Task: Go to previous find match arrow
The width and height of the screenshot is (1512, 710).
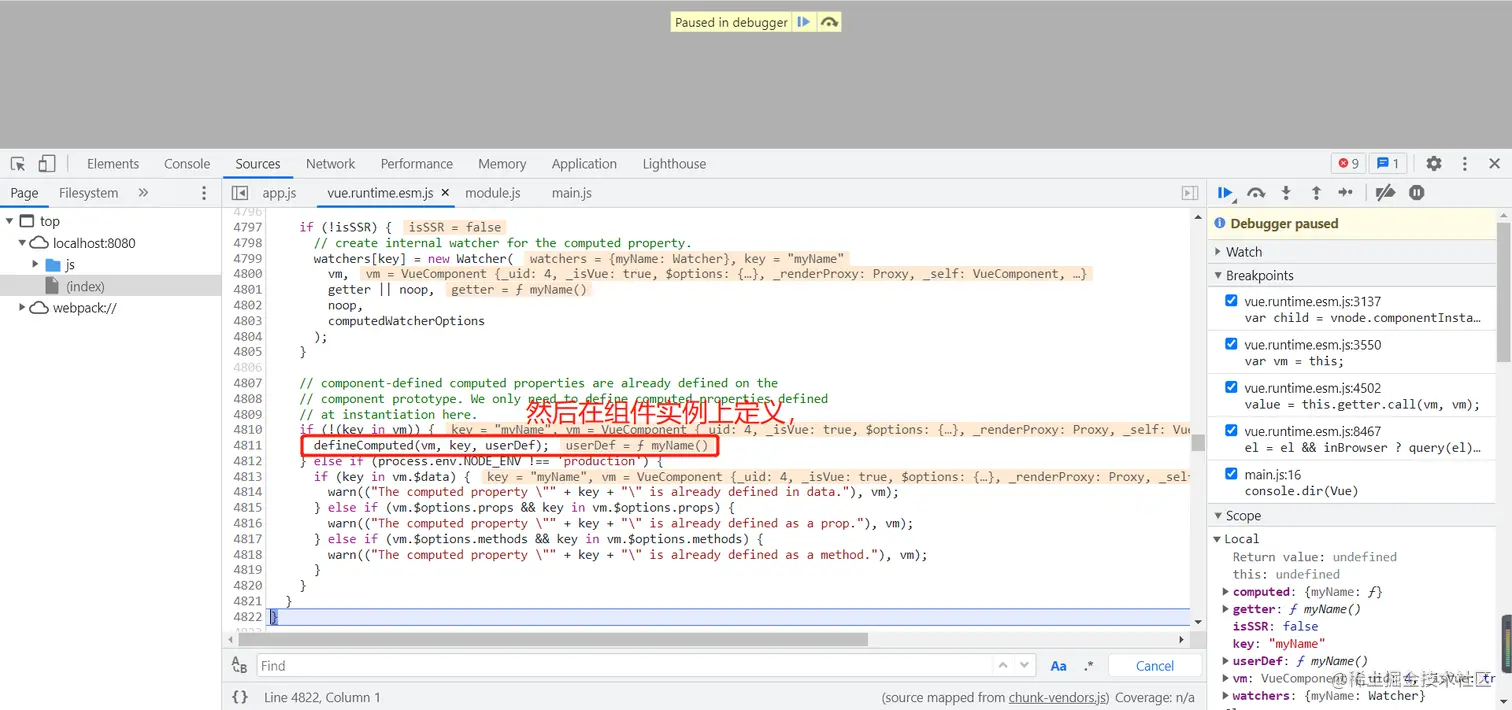Action: [1003, 665]
